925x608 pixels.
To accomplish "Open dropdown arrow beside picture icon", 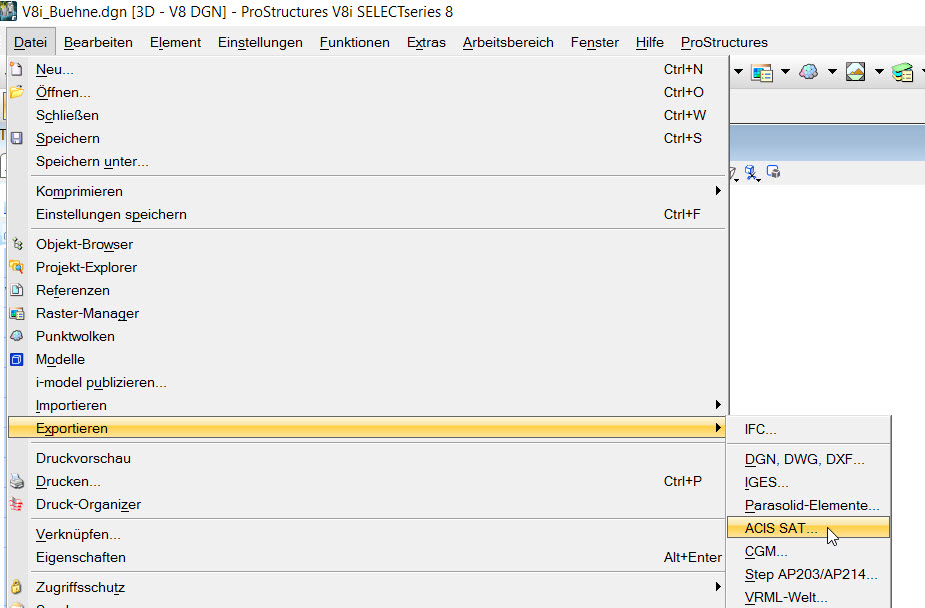I will click(x=879, y=72).
